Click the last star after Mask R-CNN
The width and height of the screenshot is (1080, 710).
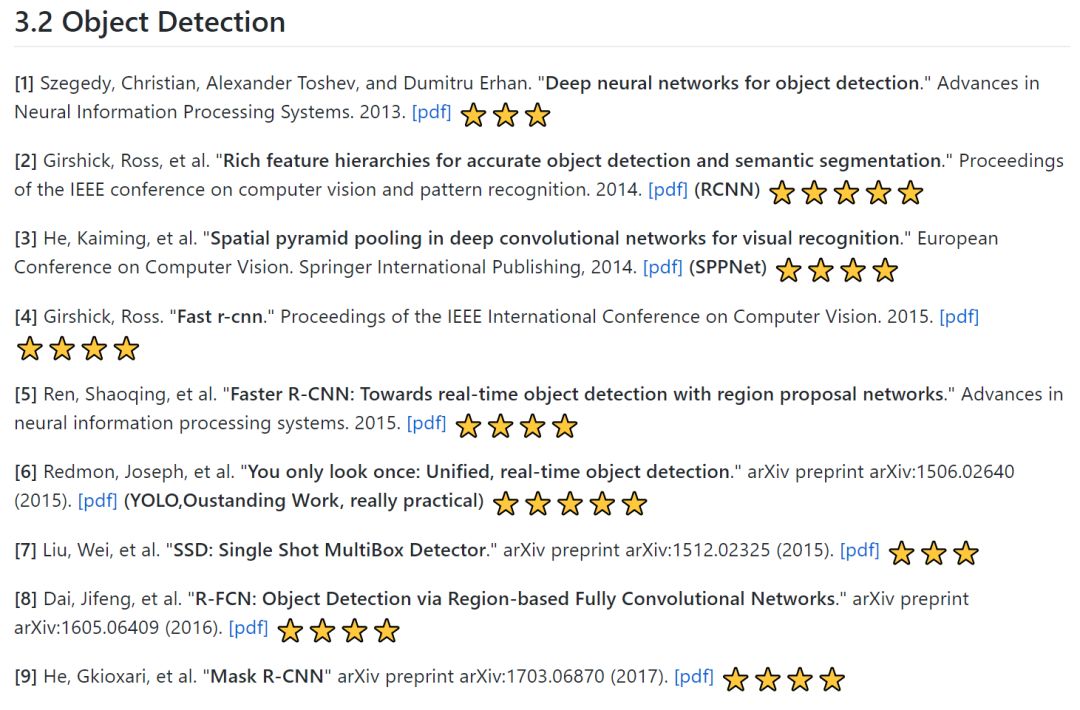(x=831, y=680)
